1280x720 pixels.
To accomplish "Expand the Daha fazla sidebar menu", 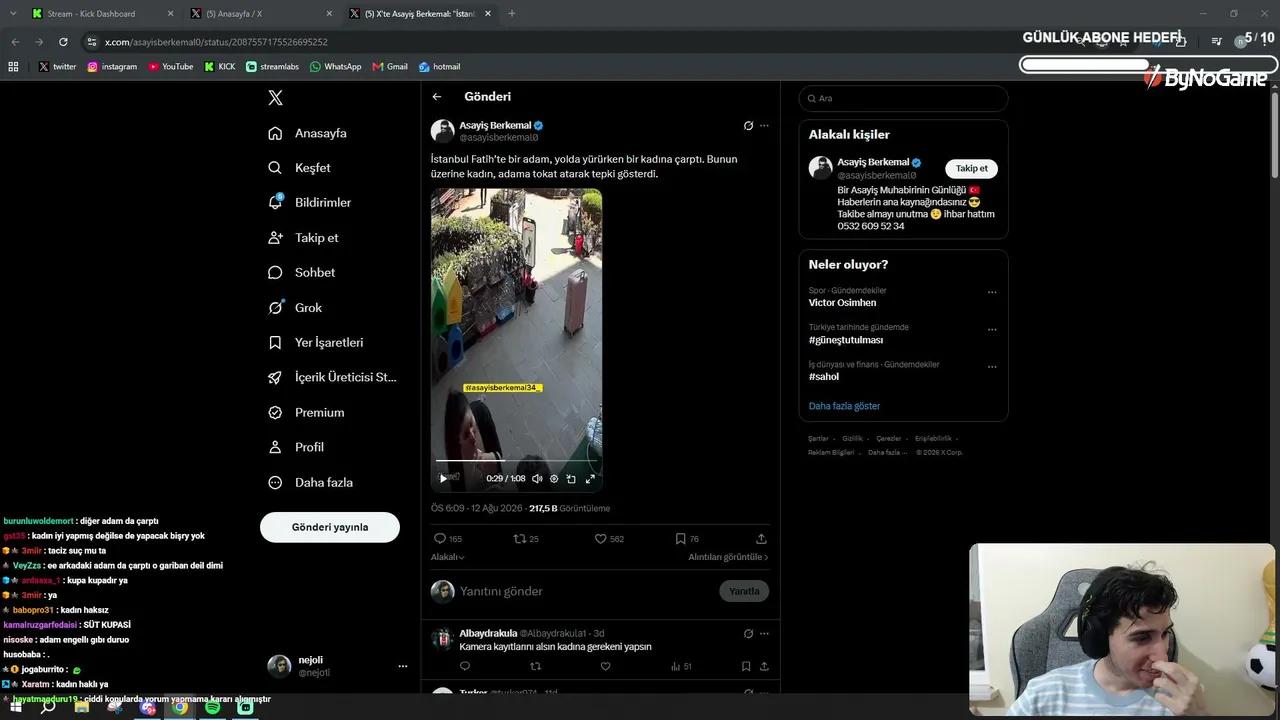I will [310, 482].
